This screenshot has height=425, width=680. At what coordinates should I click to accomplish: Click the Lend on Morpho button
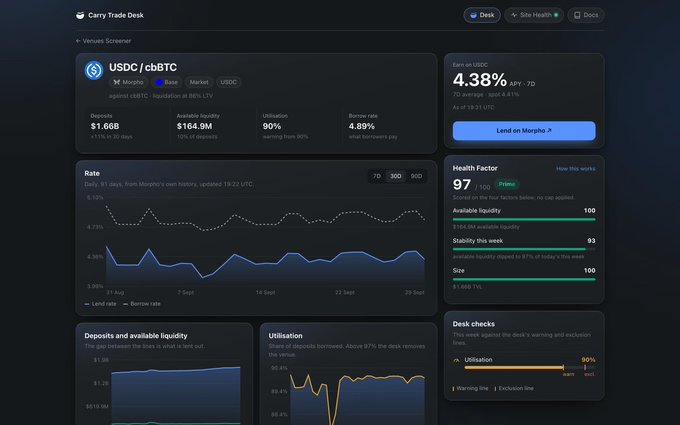coord(524,131)
